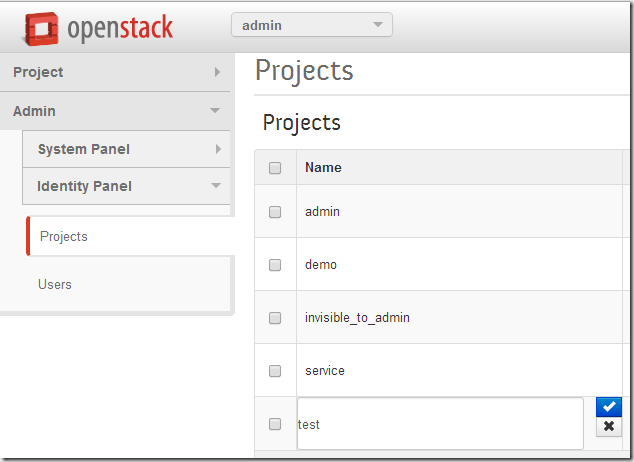
Task: Click the arrow icon beside Project
Action: click(x=218, y=72)
